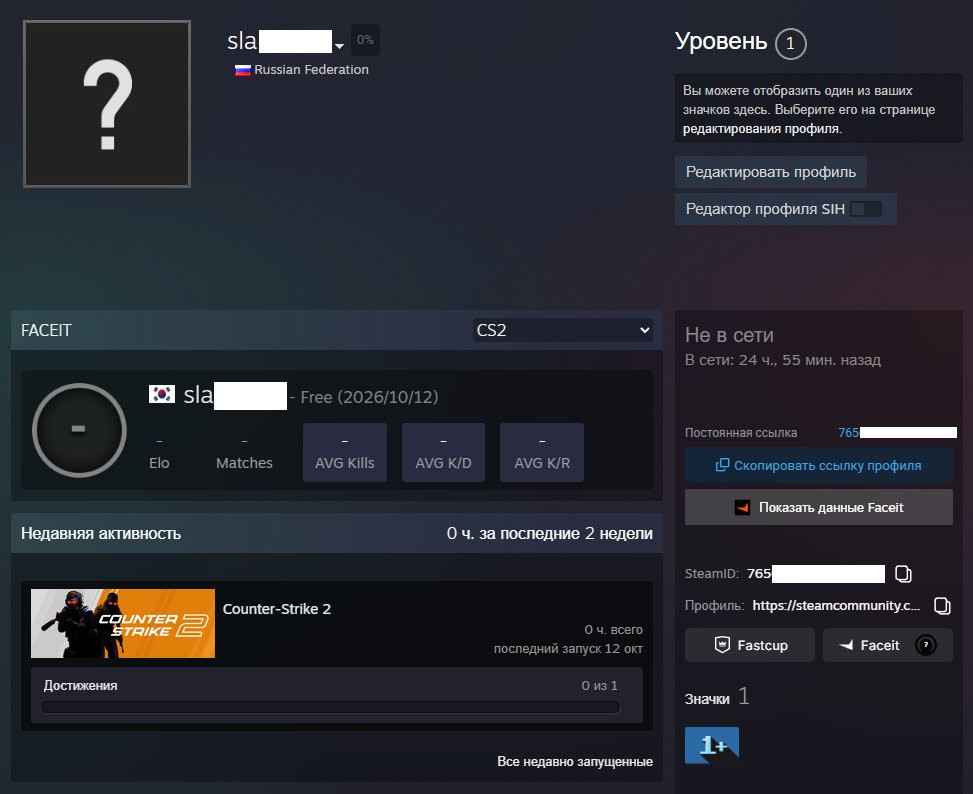Click the Elo stat value

(159, 442)
